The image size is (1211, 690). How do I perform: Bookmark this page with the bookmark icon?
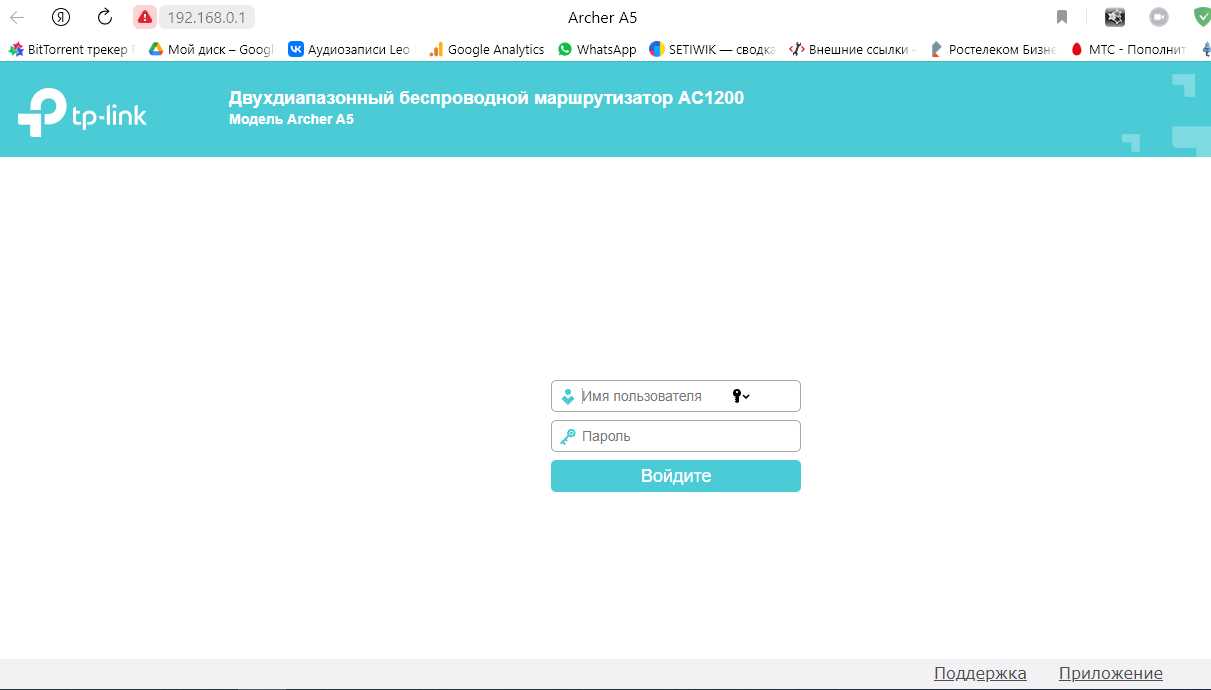click(x=1062, y=17)
